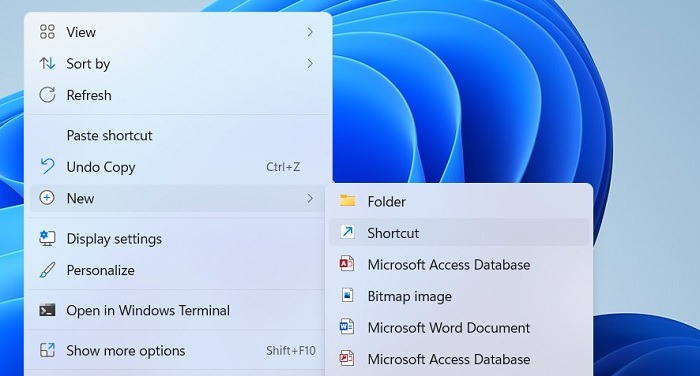Click the Refresh circular arrow icon
700x376 pixels.
[47, 95]
